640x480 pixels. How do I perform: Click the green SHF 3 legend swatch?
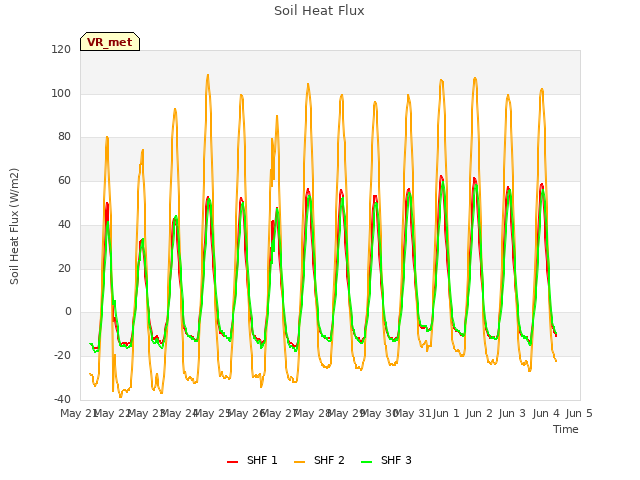point(367,462)
